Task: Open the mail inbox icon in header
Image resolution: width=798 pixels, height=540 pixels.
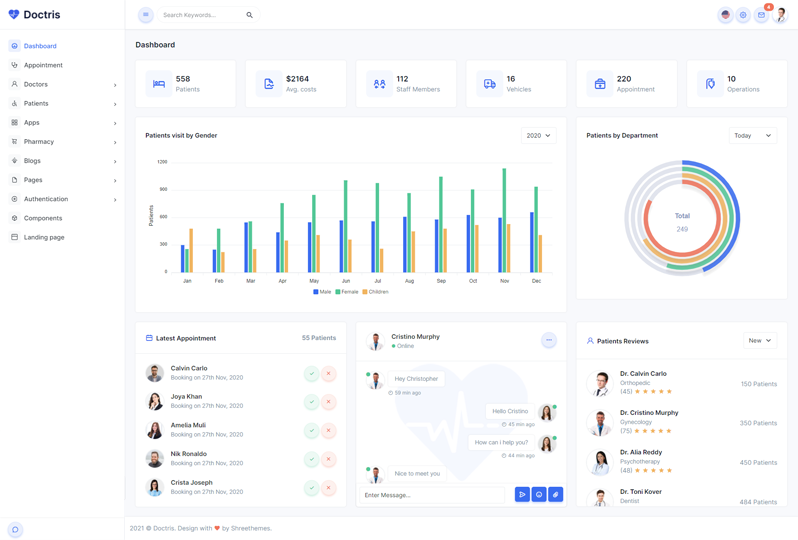Action: 761,15
